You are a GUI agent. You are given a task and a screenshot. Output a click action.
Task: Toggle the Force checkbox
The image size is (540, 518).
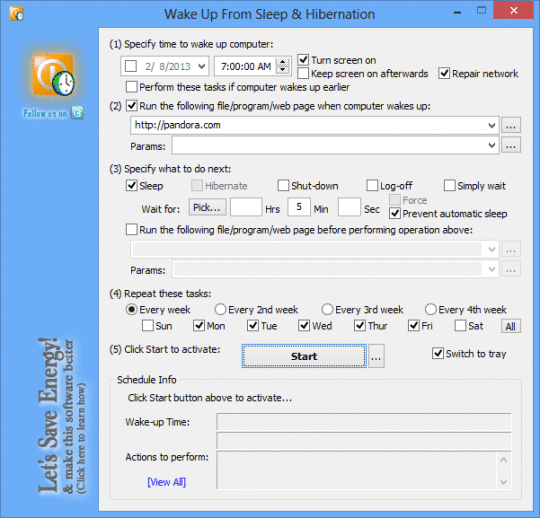pyautogui.click(x=395, y=200)
